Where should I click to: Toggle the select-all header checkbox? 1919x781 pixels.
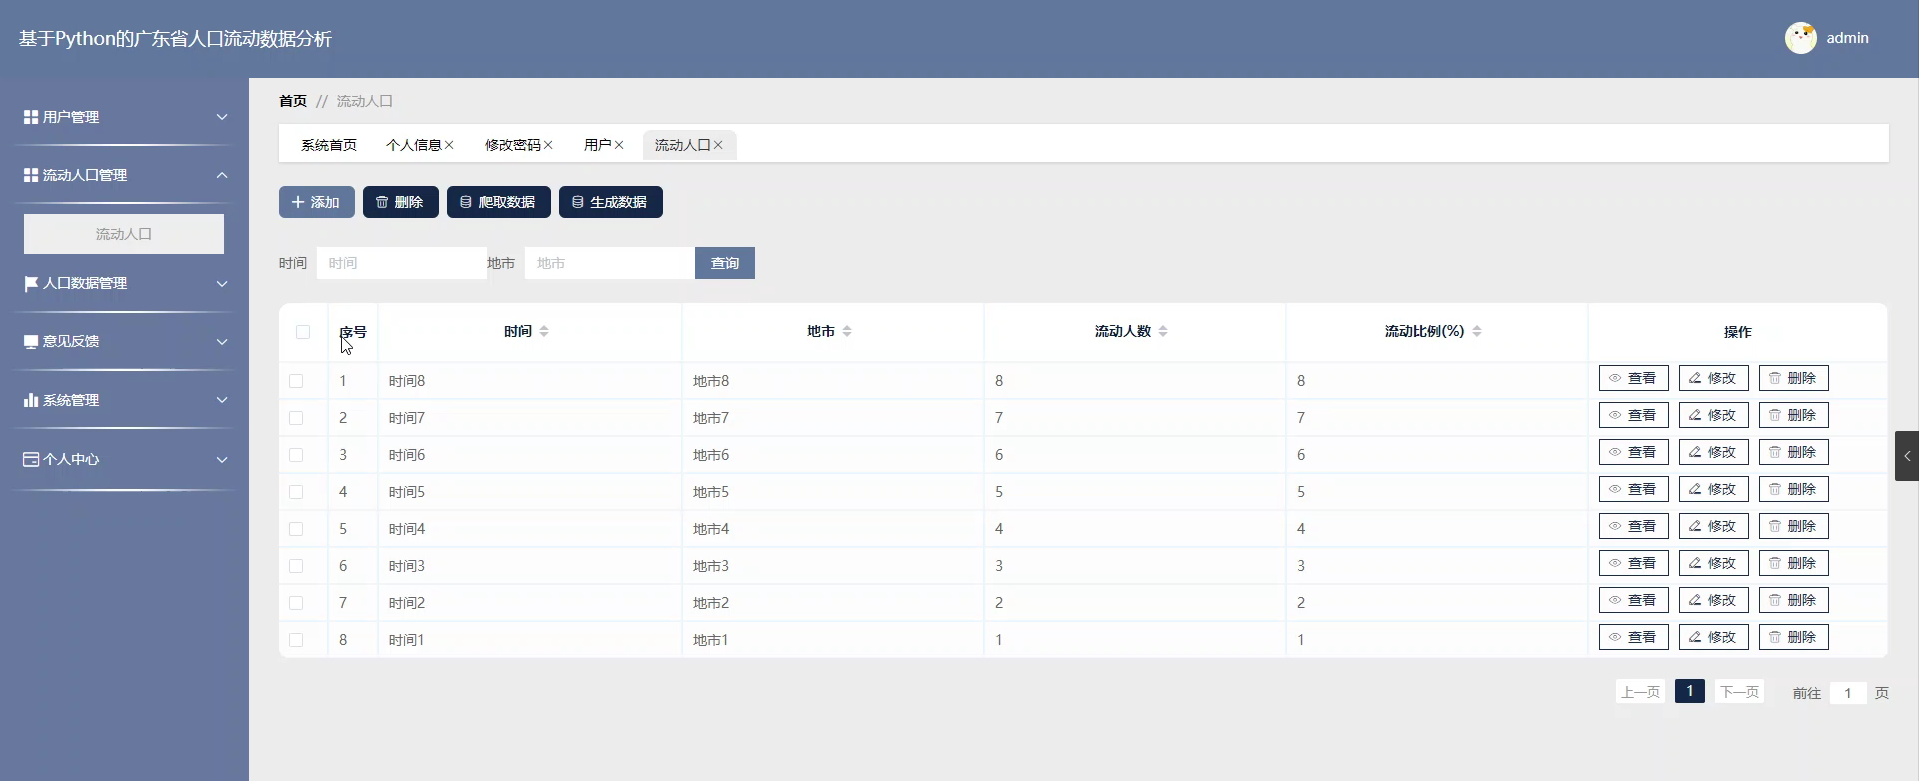coord(303,332)
